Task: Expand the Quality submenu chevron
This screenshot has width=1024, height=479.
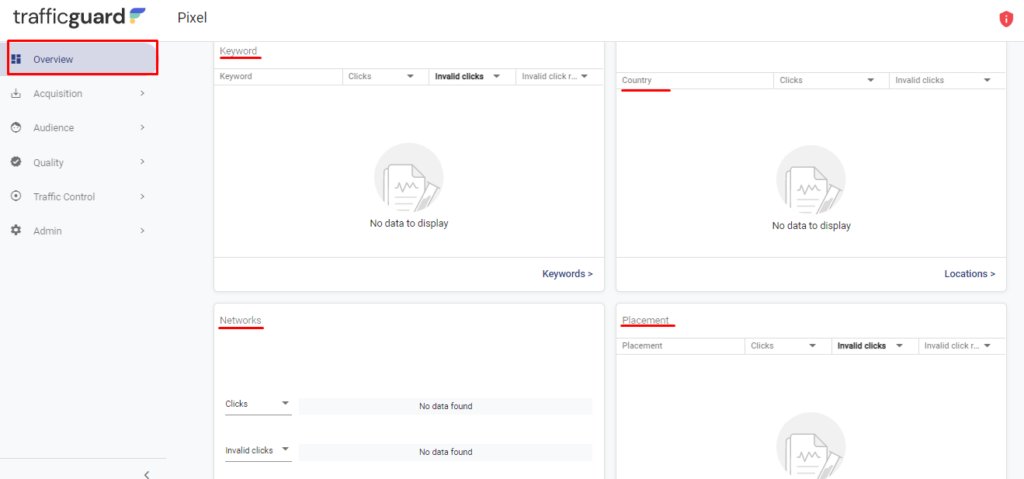Action: 142,161
